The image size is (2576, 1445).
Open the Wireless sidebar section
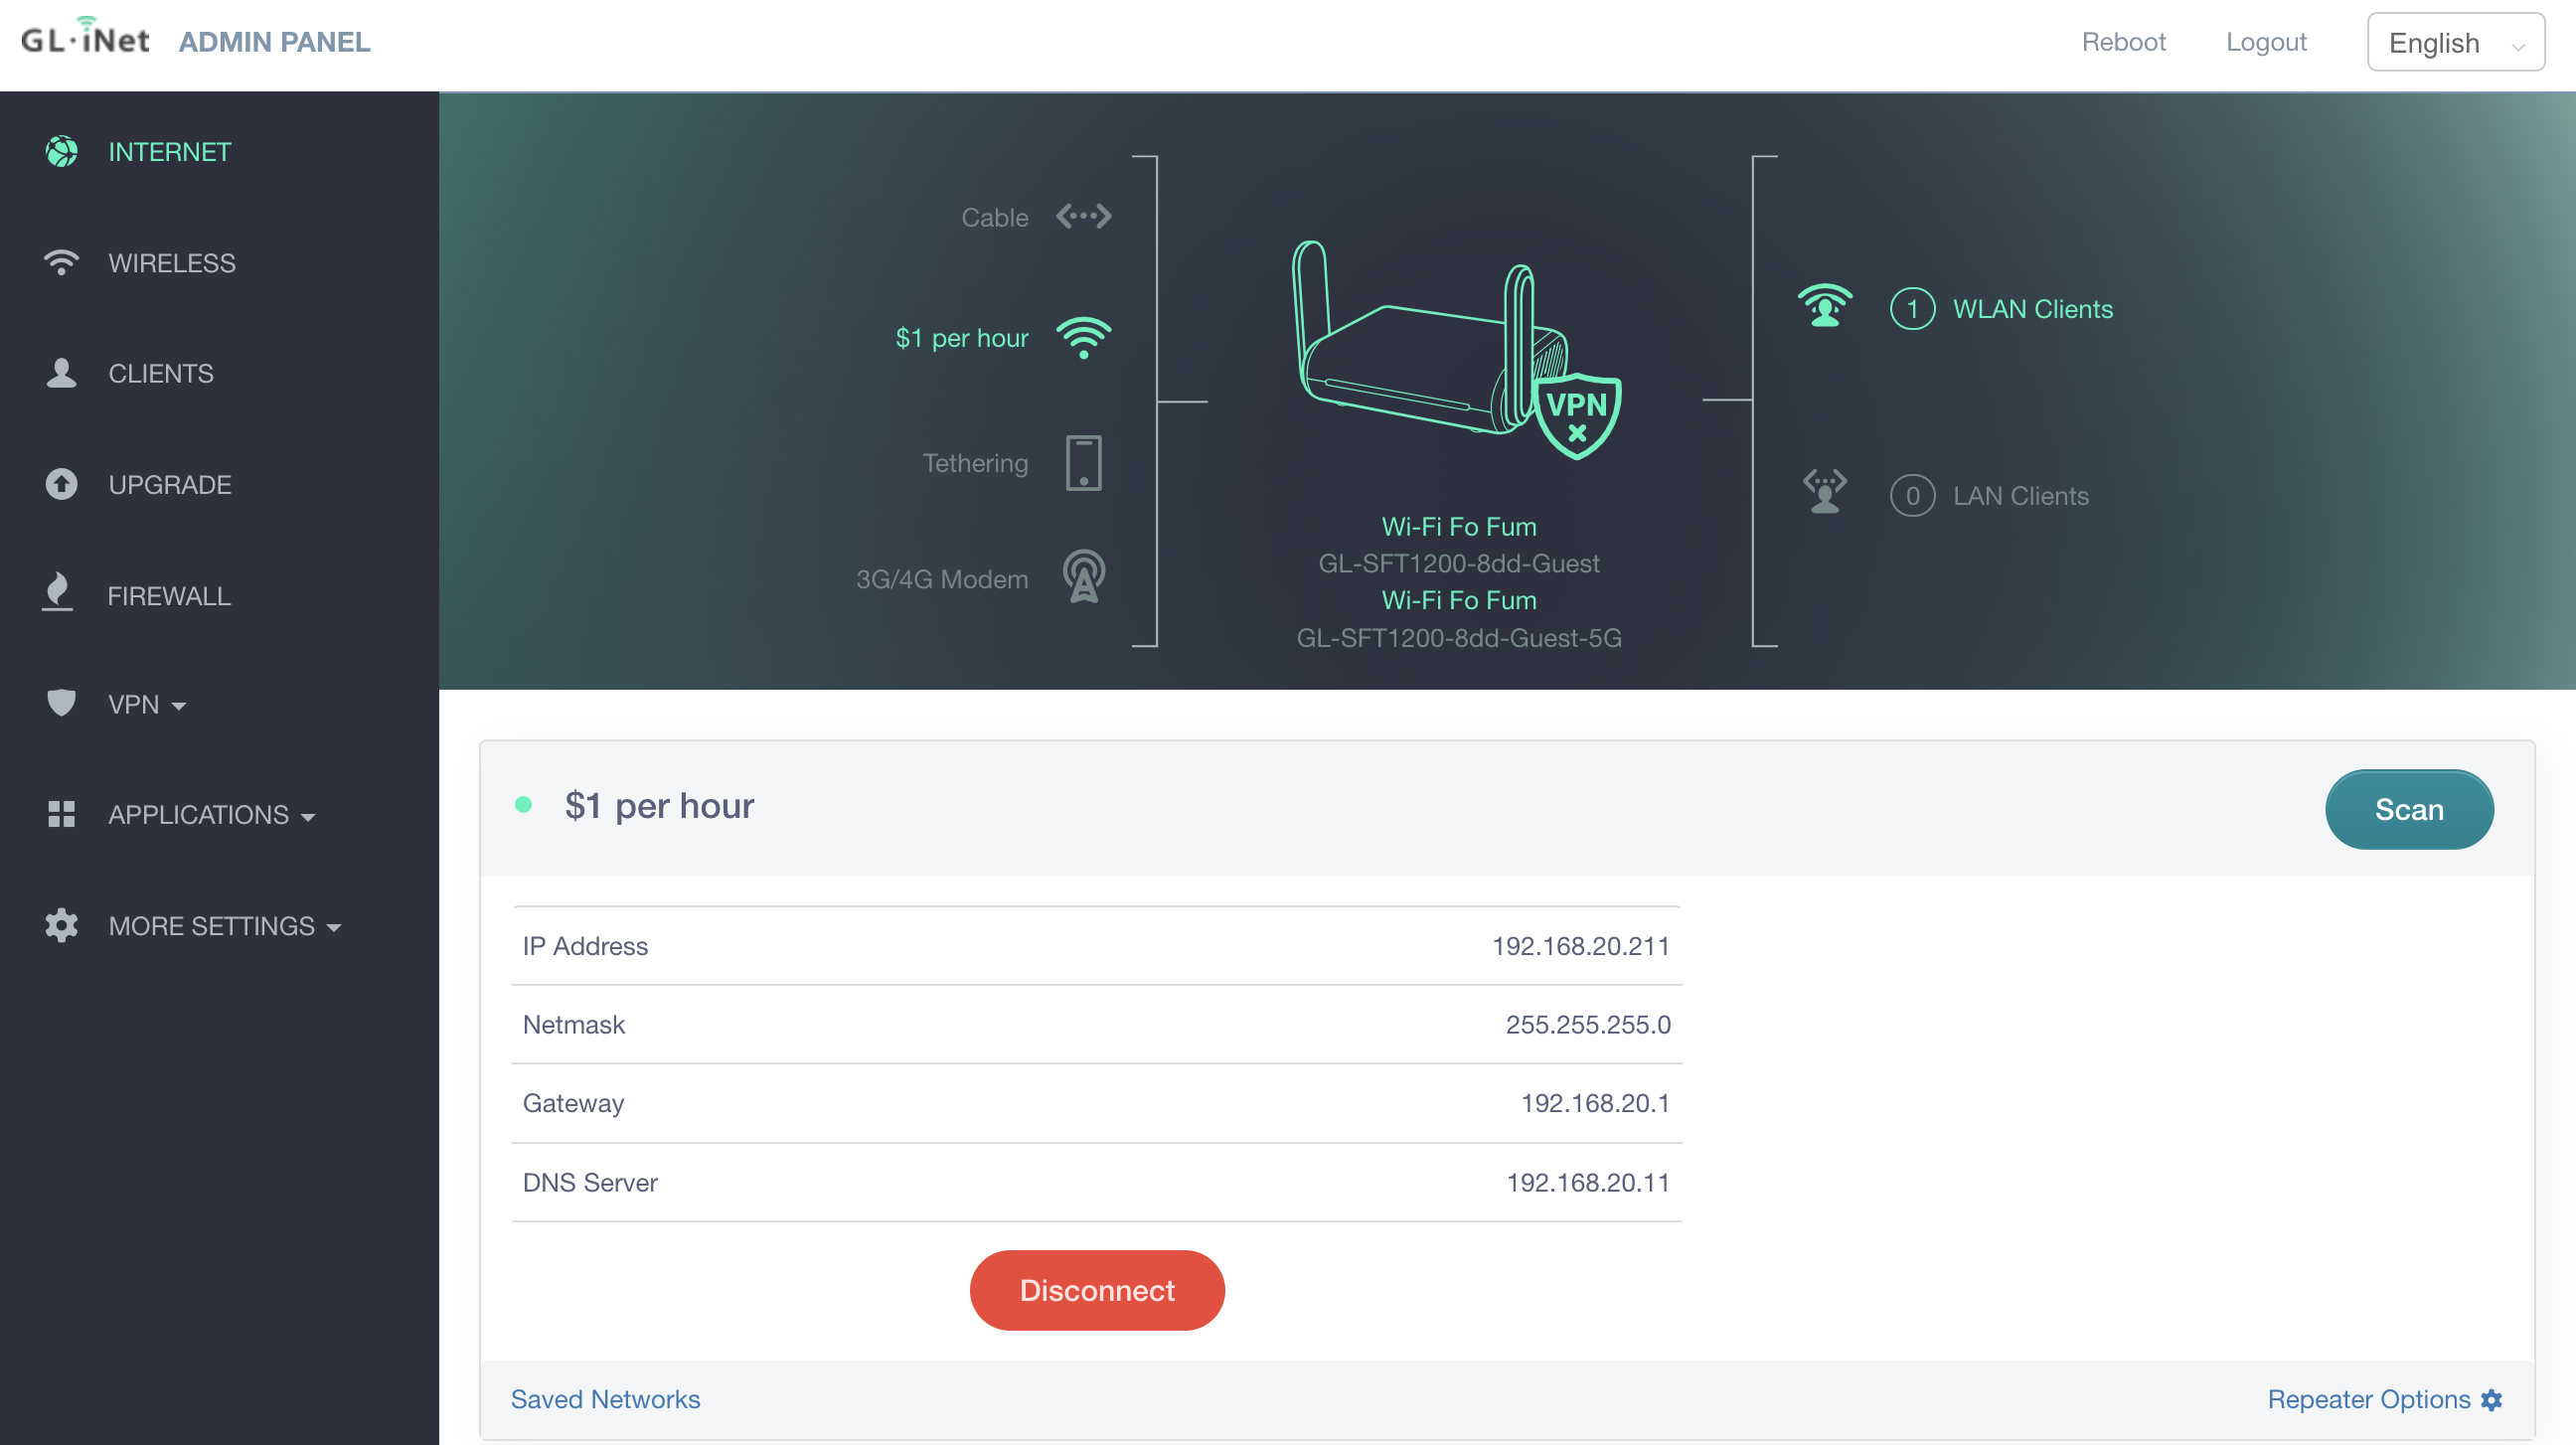171,263
